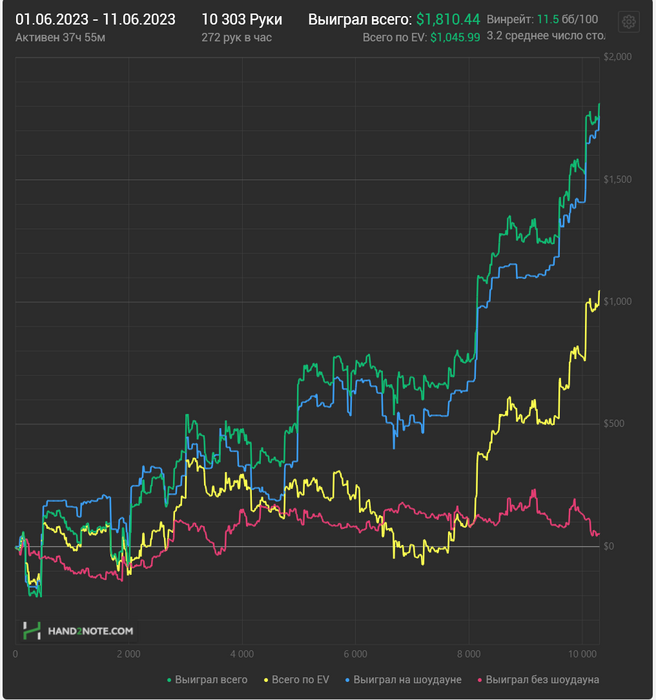
Task: Open the graph settings gear icon
Action: tap(629, 22)
